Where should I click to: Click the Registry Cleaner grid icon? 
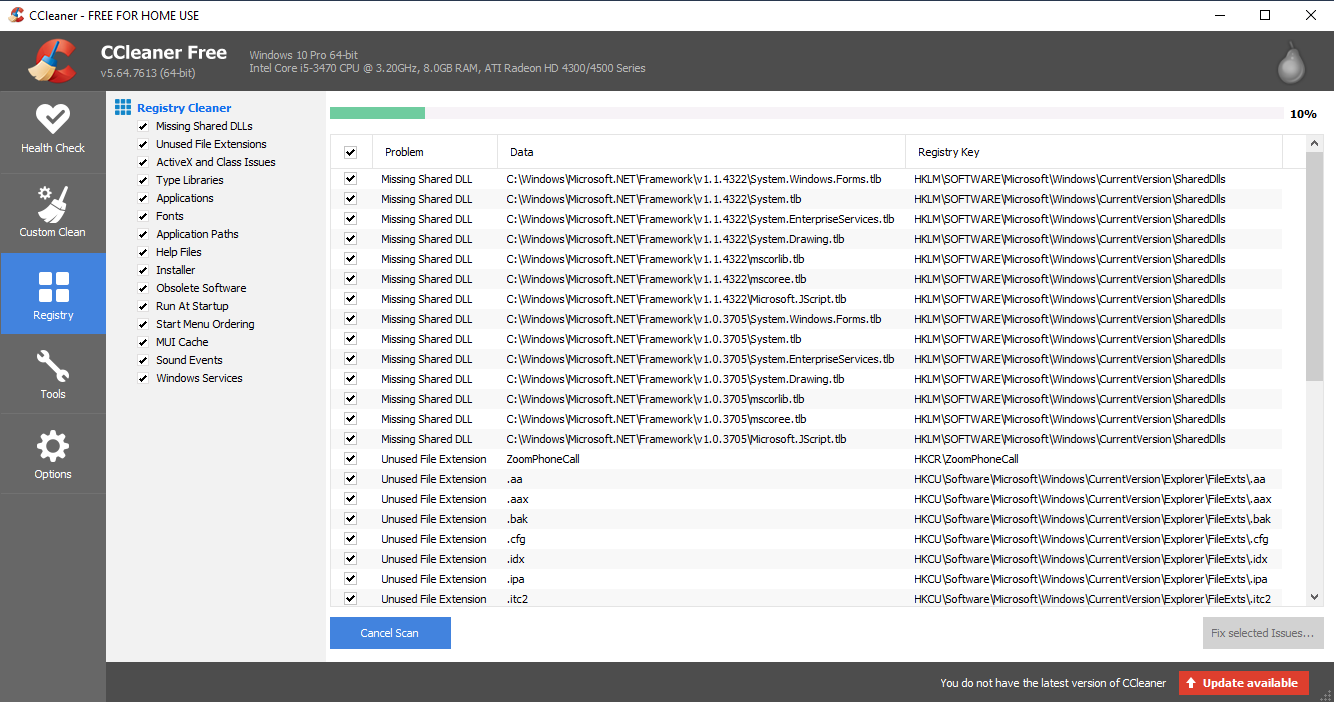click(x=123, y=107)
